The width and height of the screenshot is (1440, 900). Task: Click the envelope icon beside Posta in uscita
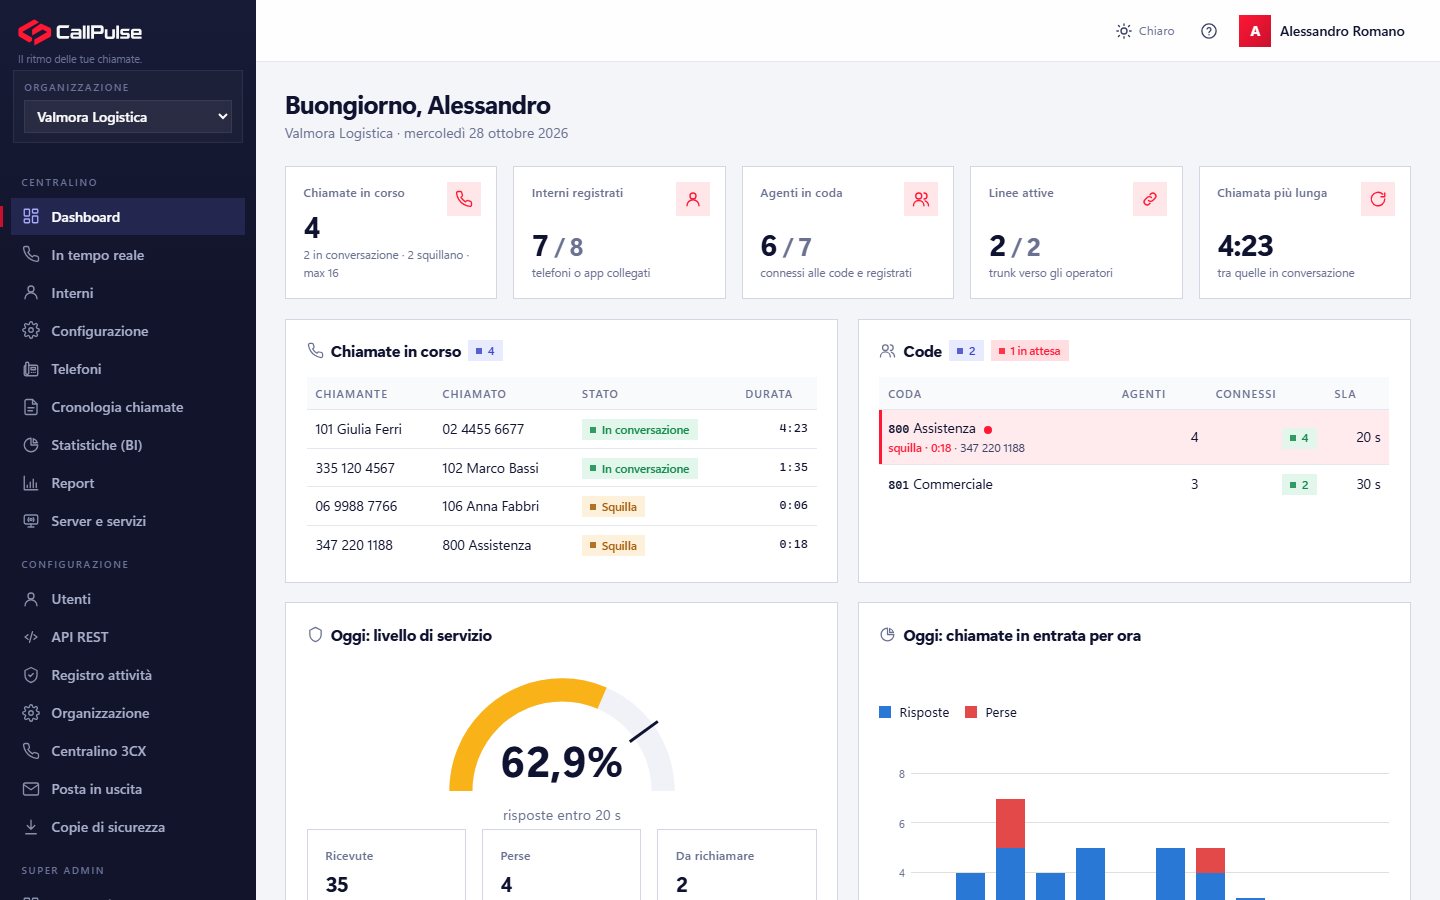pos(31,789)
